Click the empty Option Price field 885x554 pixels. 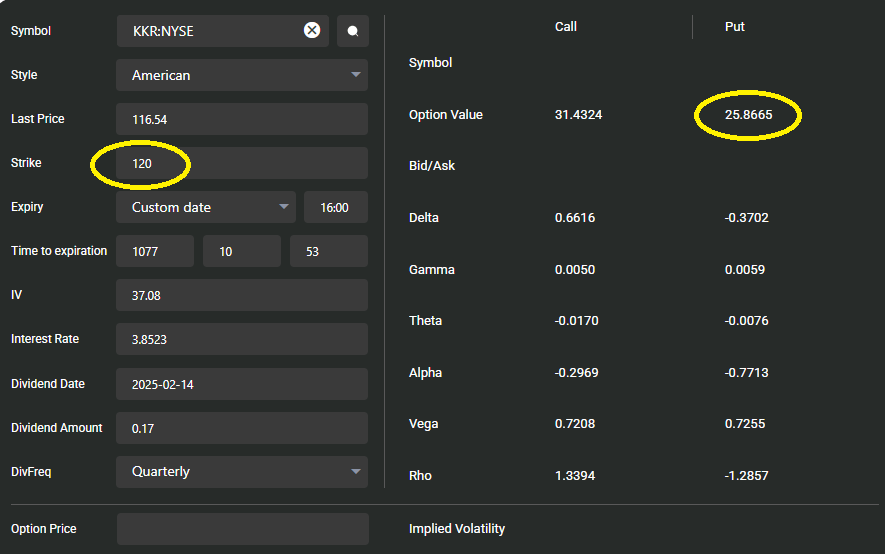pyautogui.click(x=242, y=529)
